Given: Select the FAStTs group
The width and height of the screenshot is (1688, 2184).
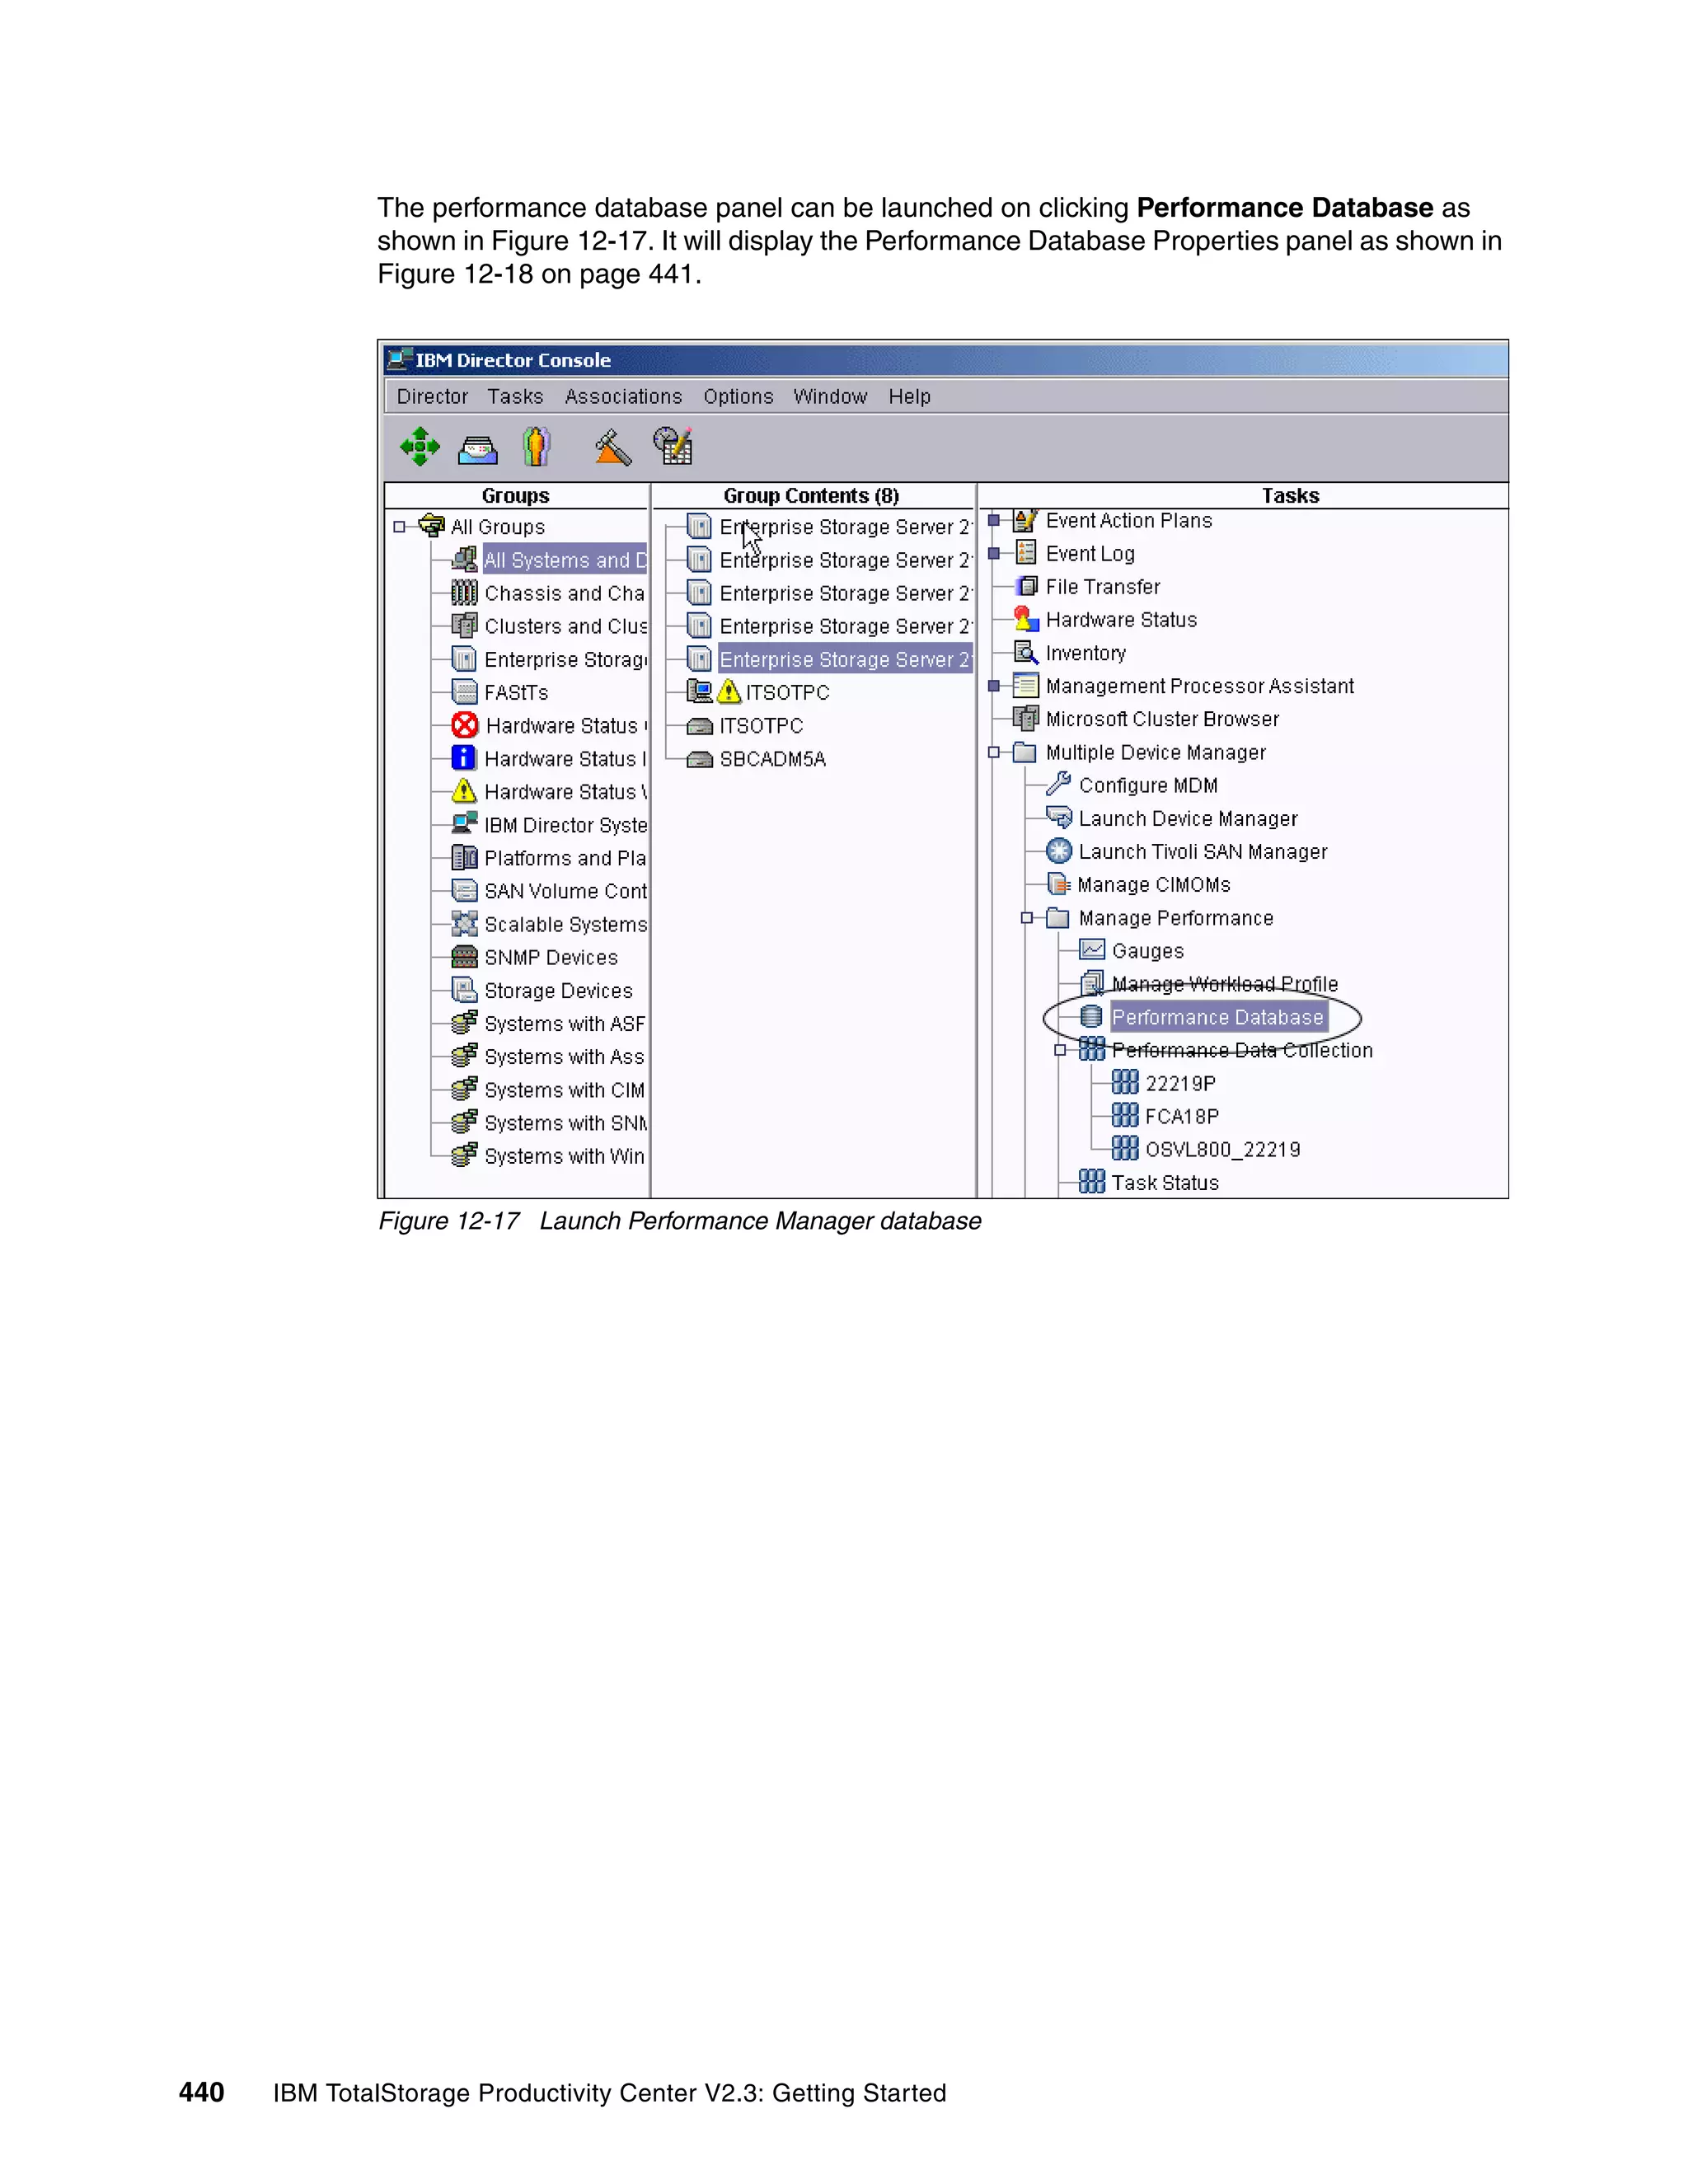Looking at the screenshot, I should pos(516,692).
